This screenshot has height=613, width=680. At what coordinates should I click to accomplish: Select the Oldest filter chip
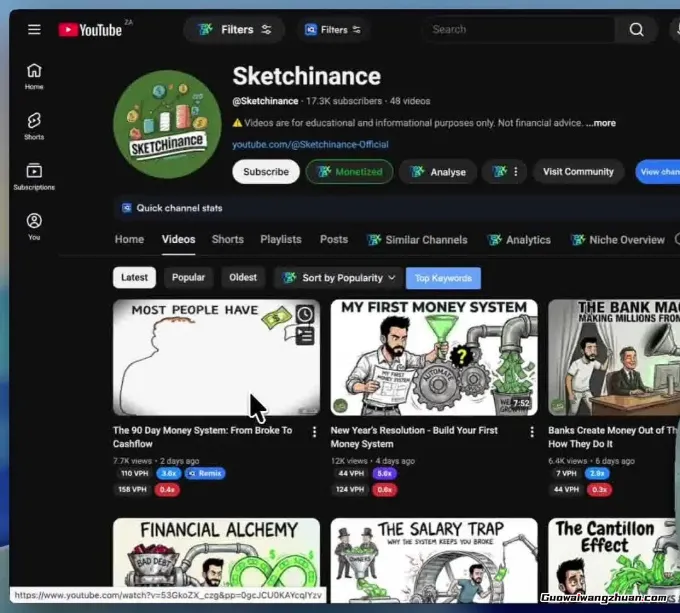(x=243, y=278)
